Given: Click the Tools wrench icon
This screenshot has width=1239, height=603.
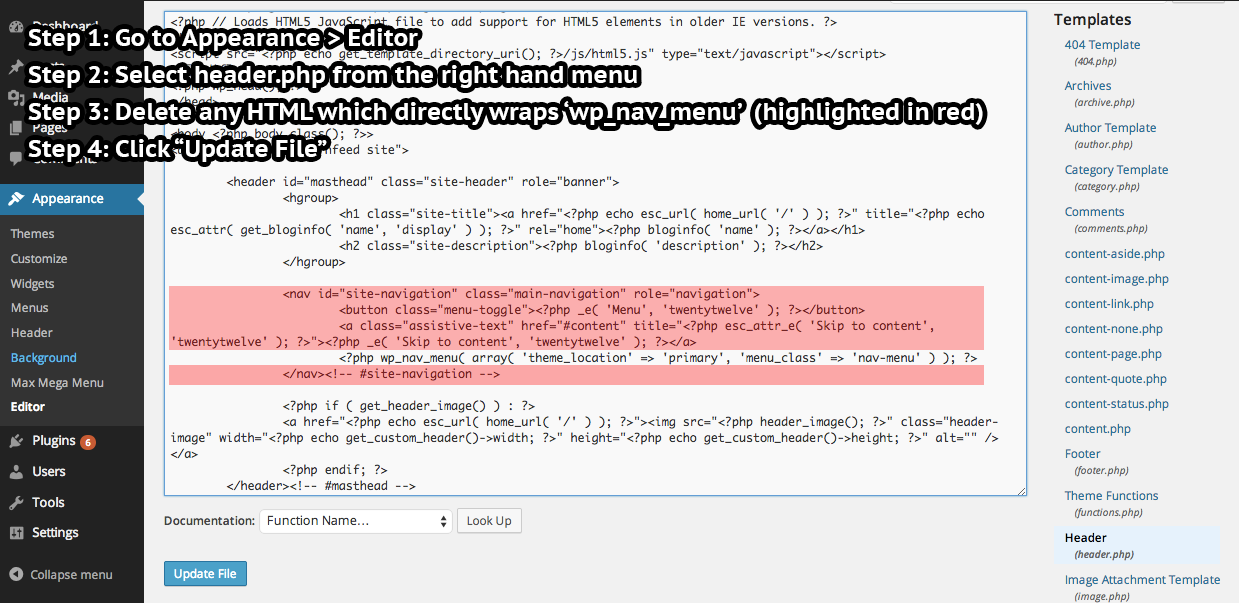Looking at the screenshot, I should [x=16, y=503].
